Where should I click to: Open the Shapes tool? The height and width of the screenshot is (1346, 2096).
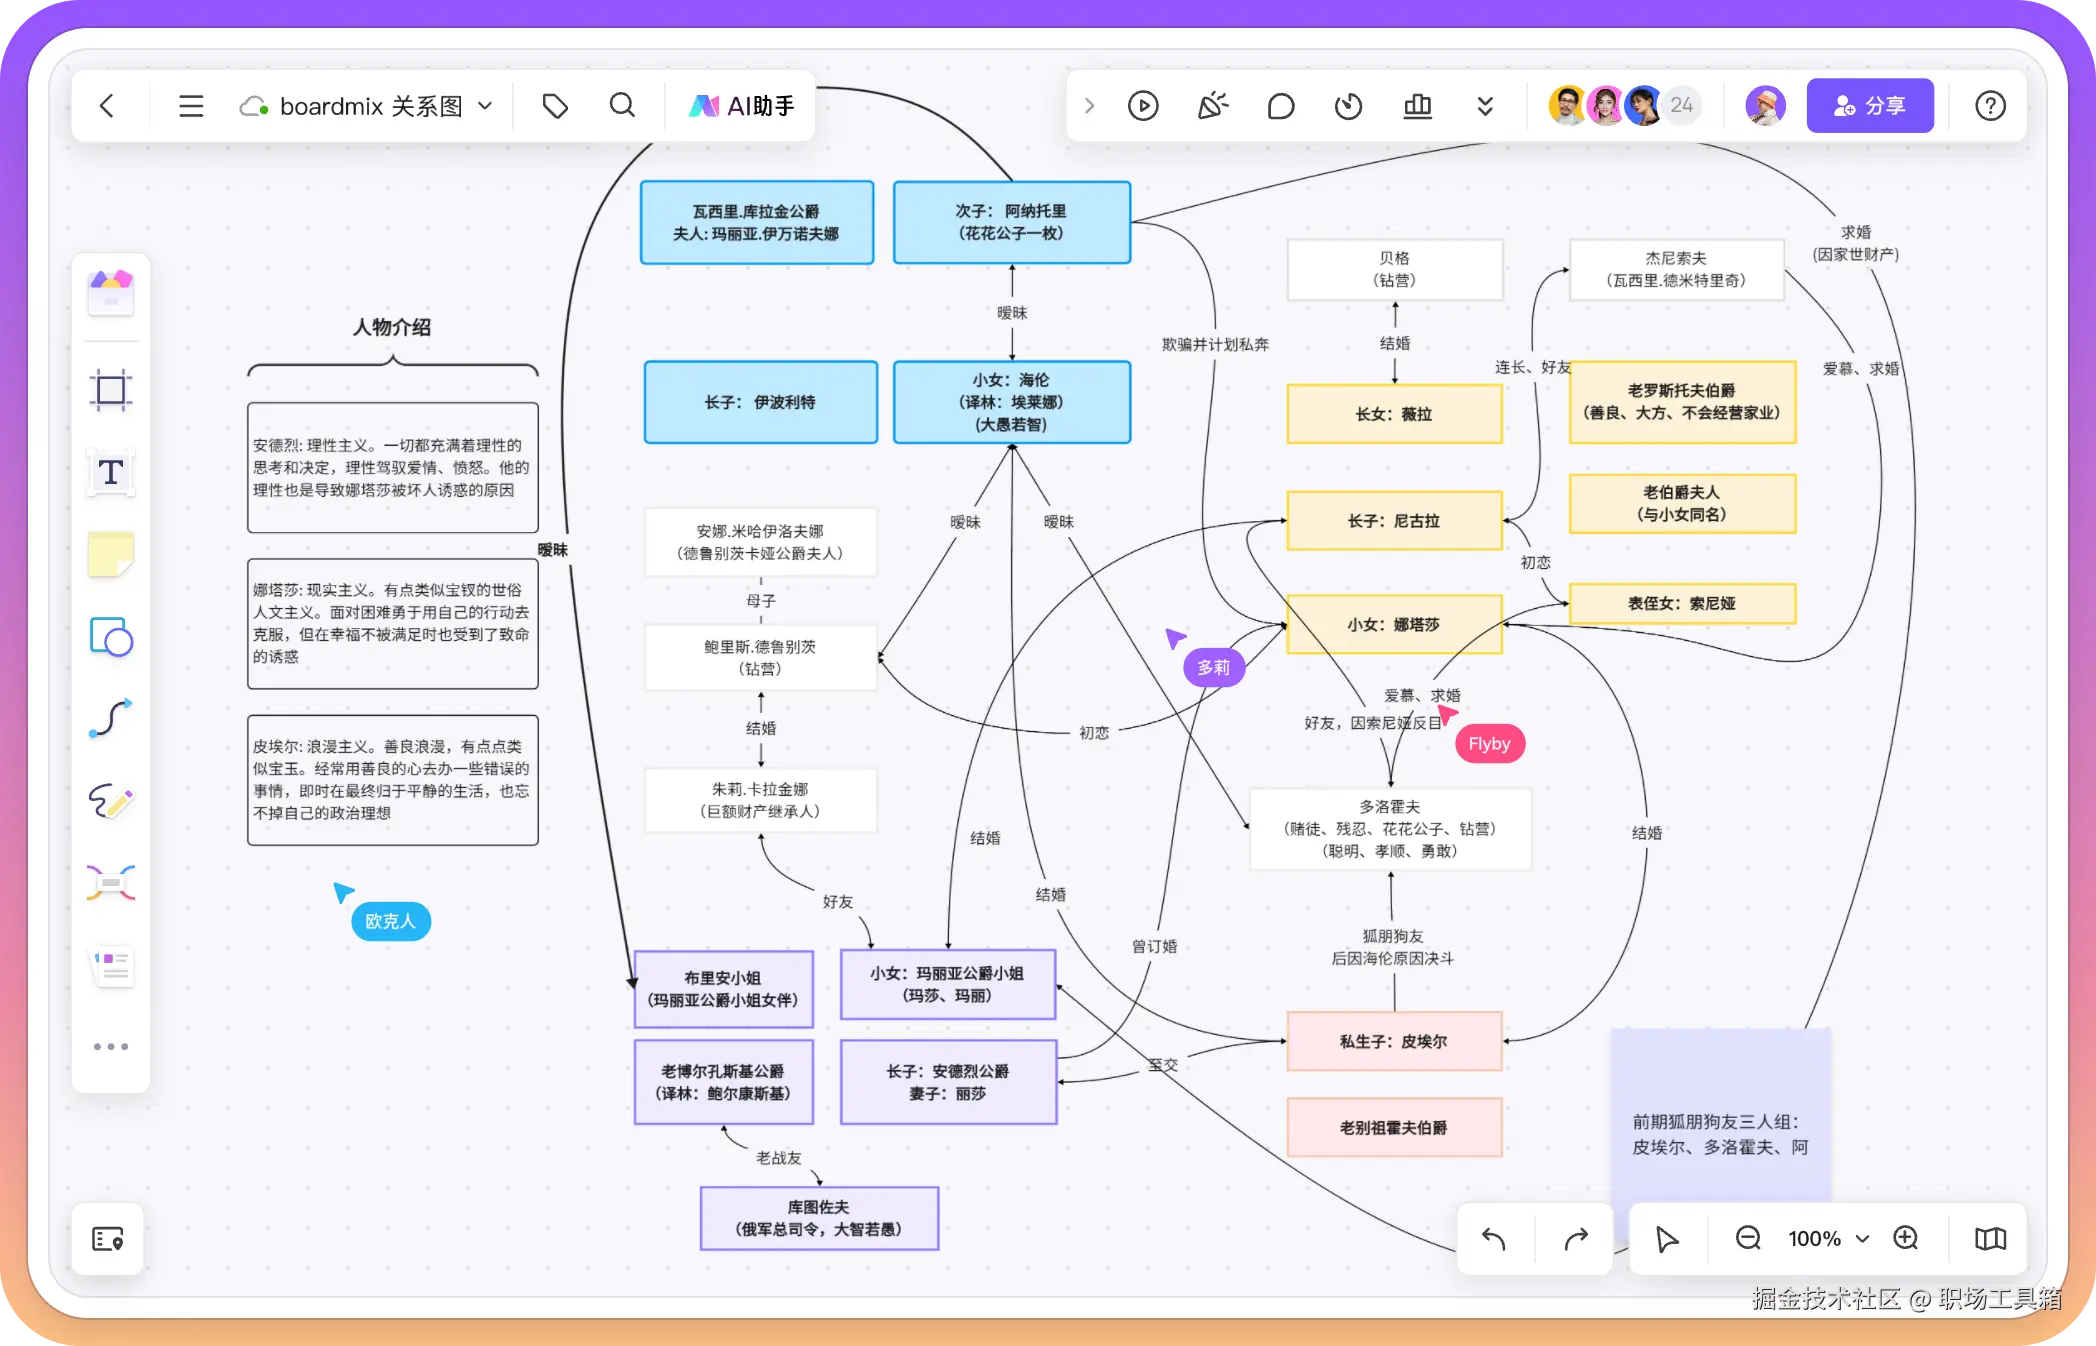point(111,637)
